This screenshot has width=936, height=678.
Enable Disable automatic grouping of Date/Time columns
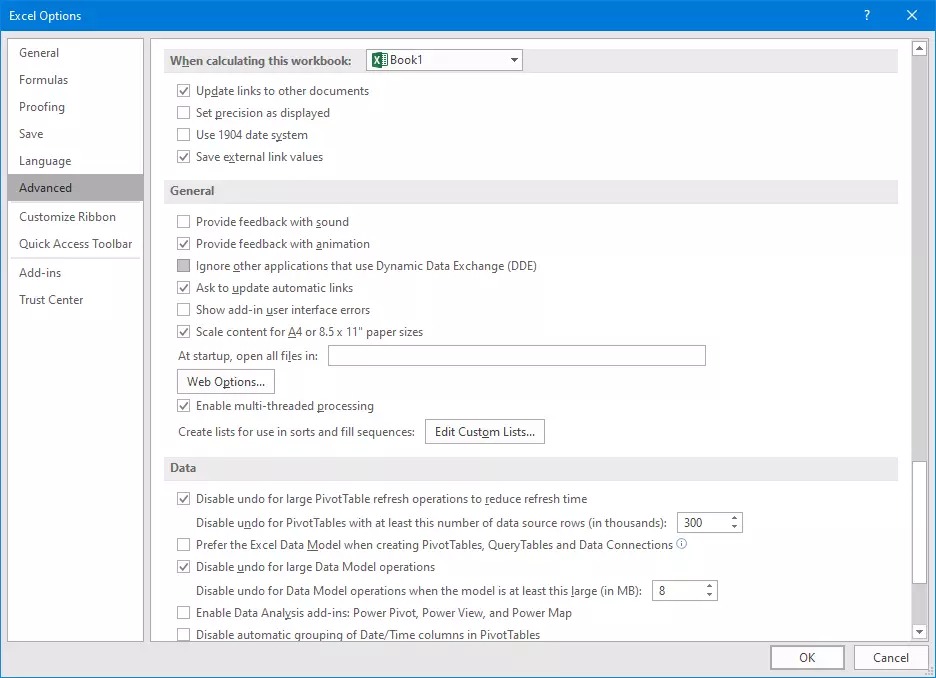184,634
